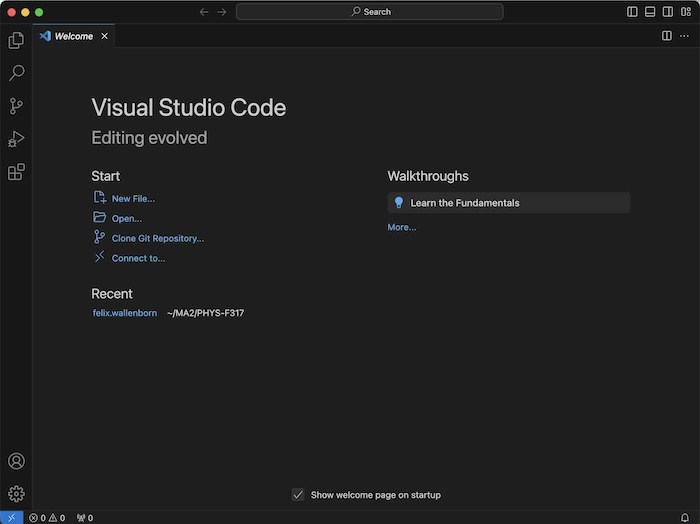
Task: Click the path text ~/MA2/PHYS-F317
Action: point(205,313)
